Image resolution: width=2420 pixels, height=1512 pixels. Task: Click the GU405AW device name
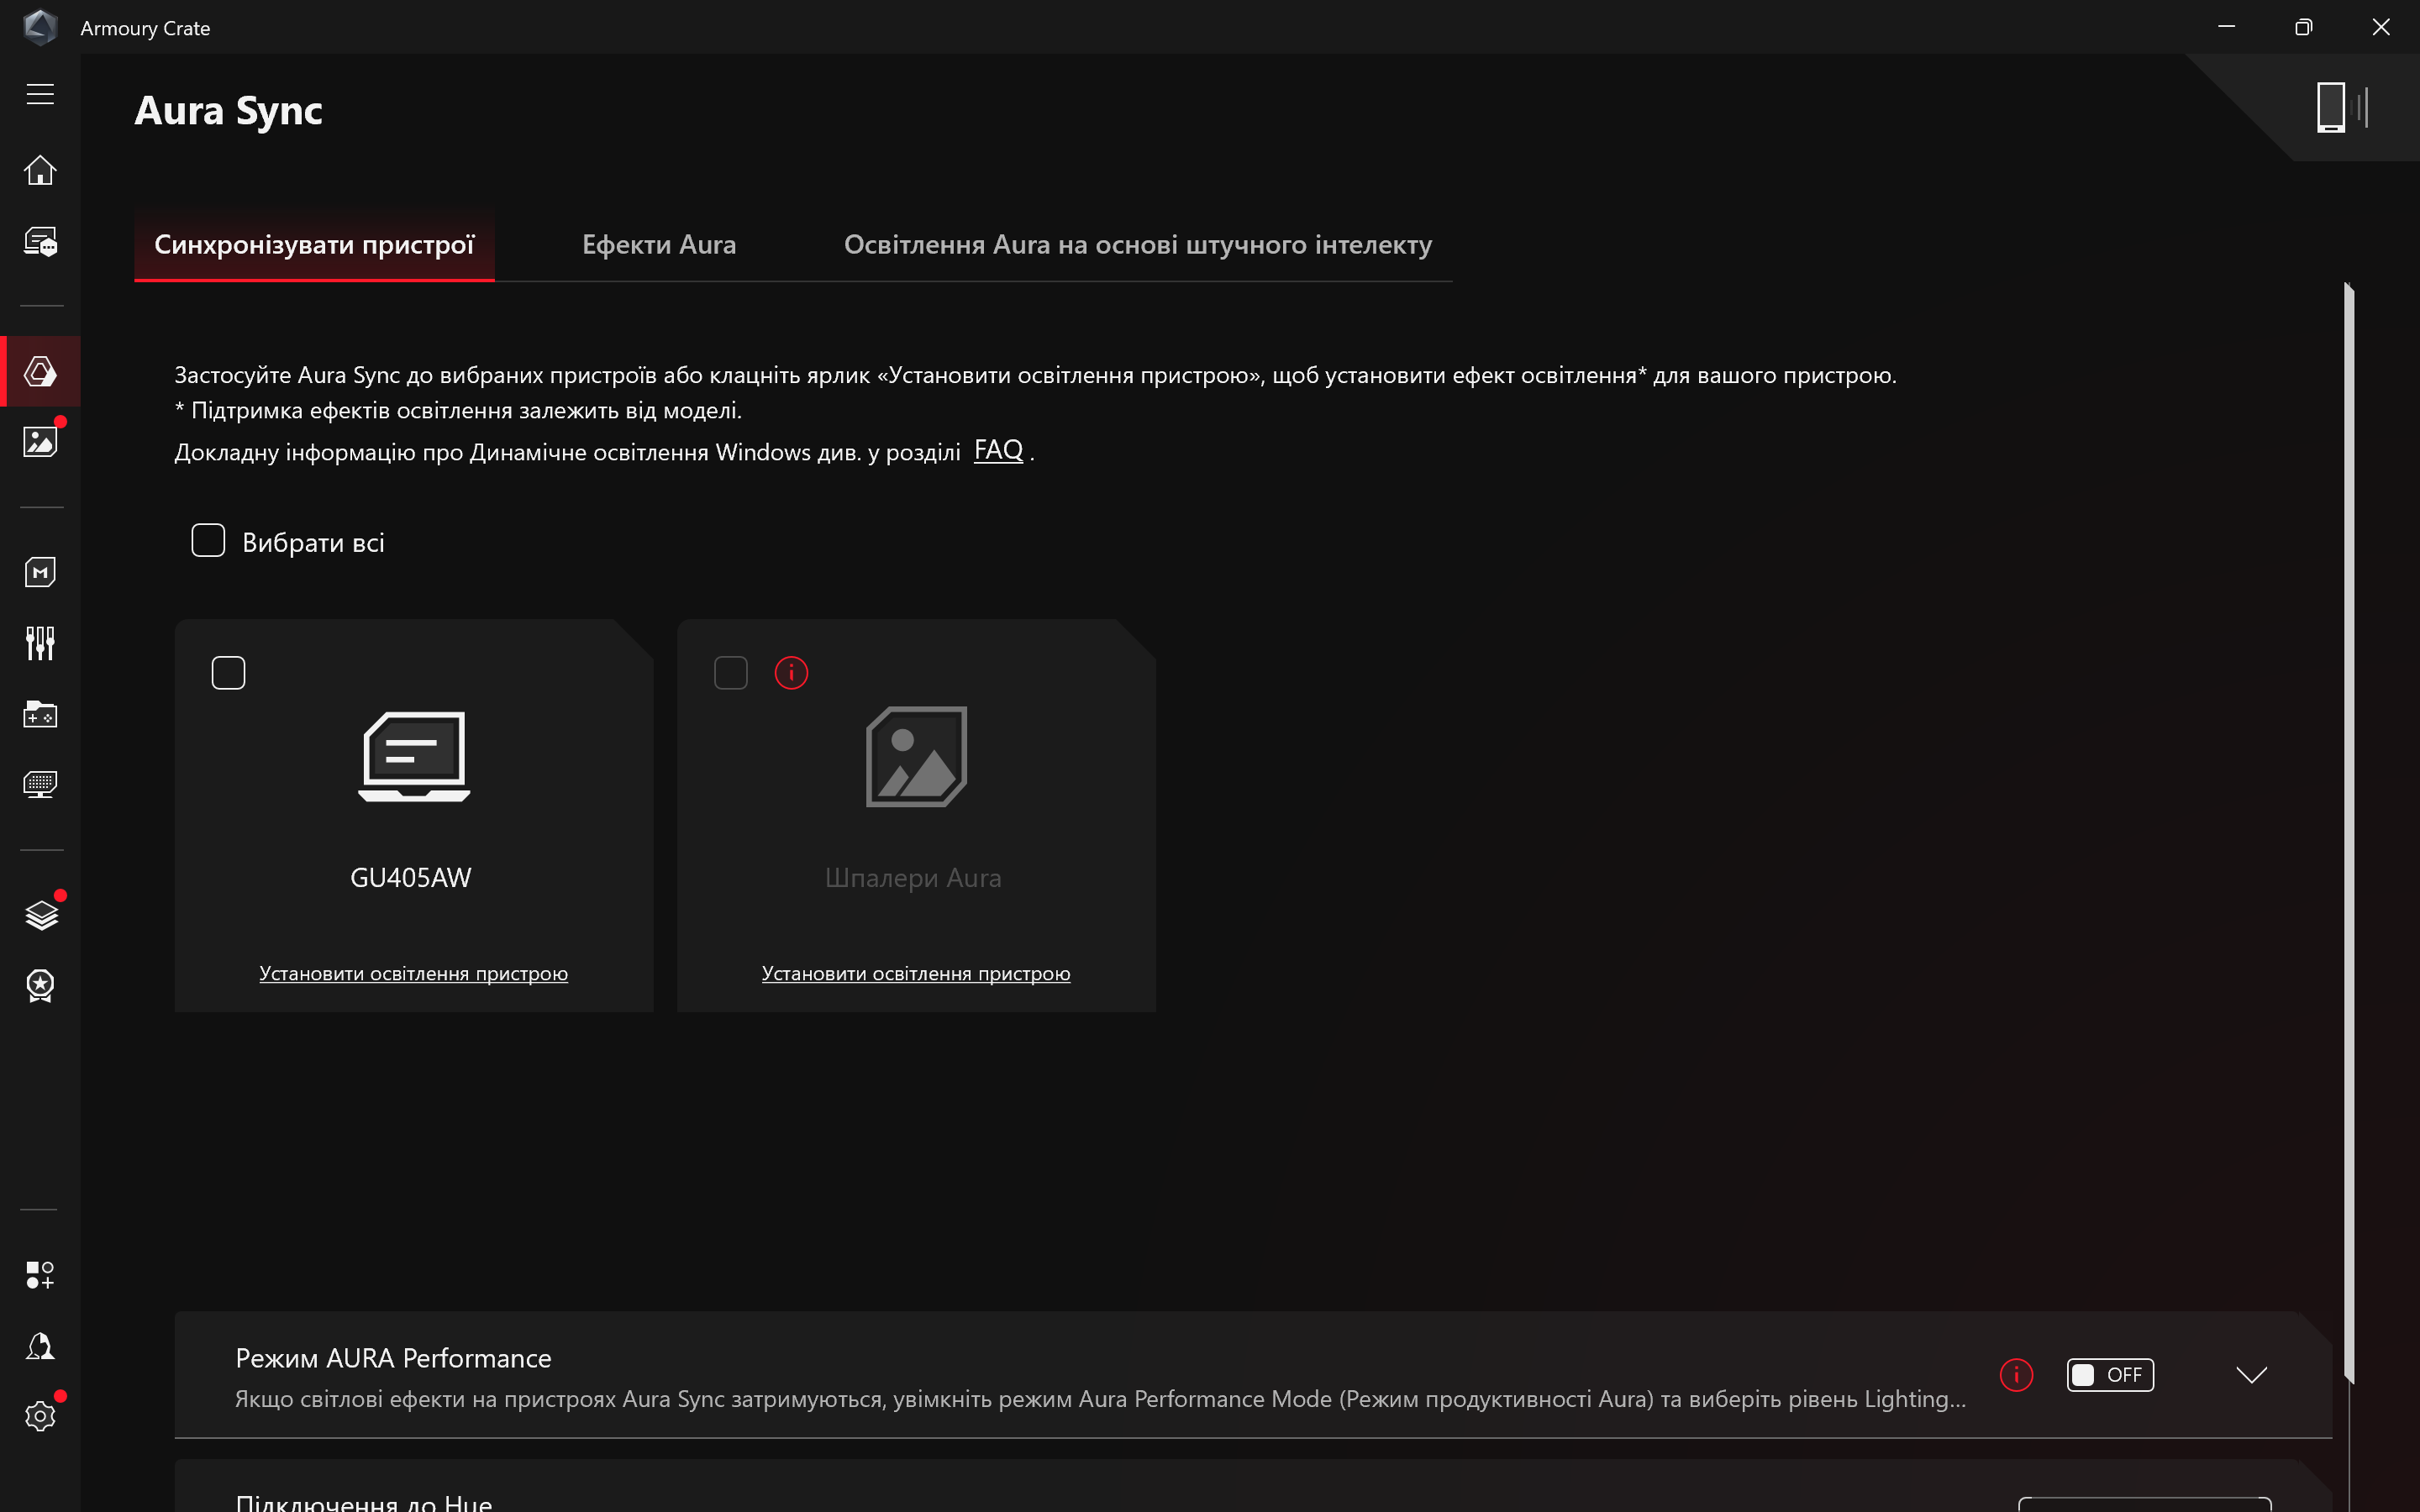411,877
